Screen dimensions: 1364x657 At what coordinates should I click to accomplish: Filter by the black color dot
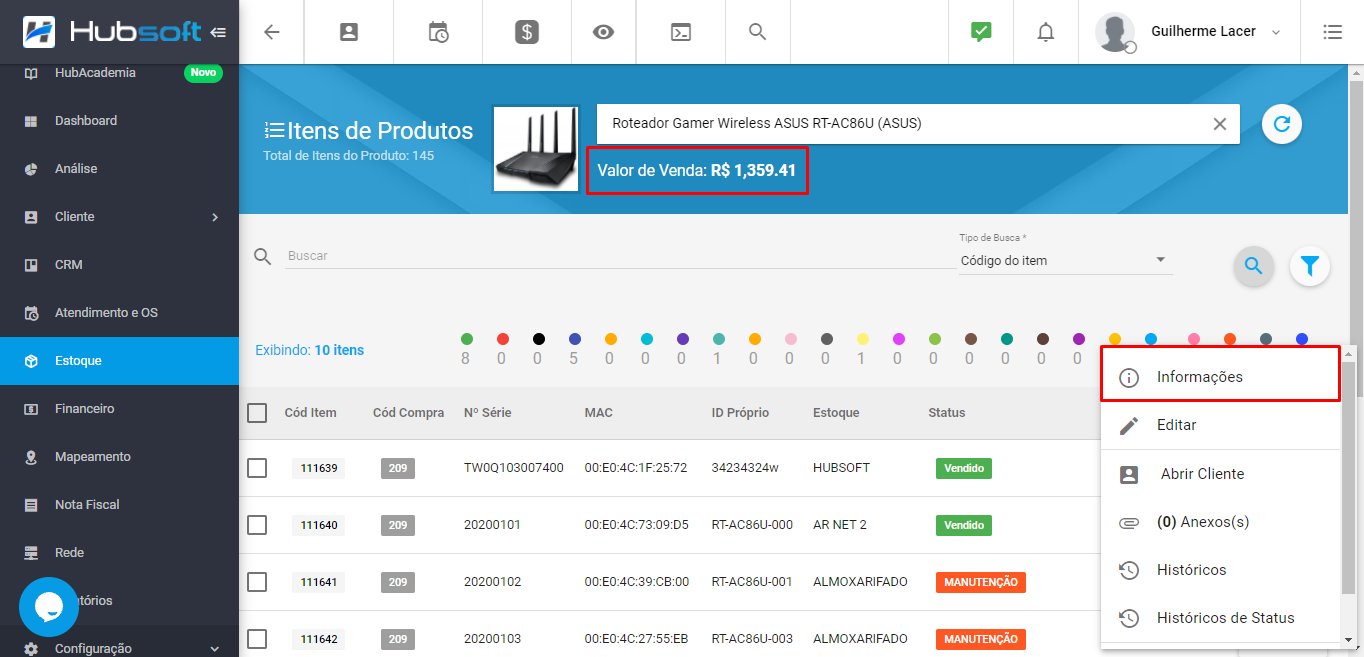[538, 340]
